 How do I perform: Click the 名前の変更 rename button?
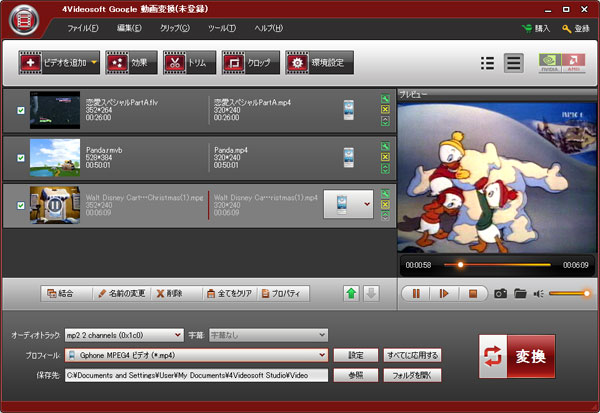[x=122, y=294]
